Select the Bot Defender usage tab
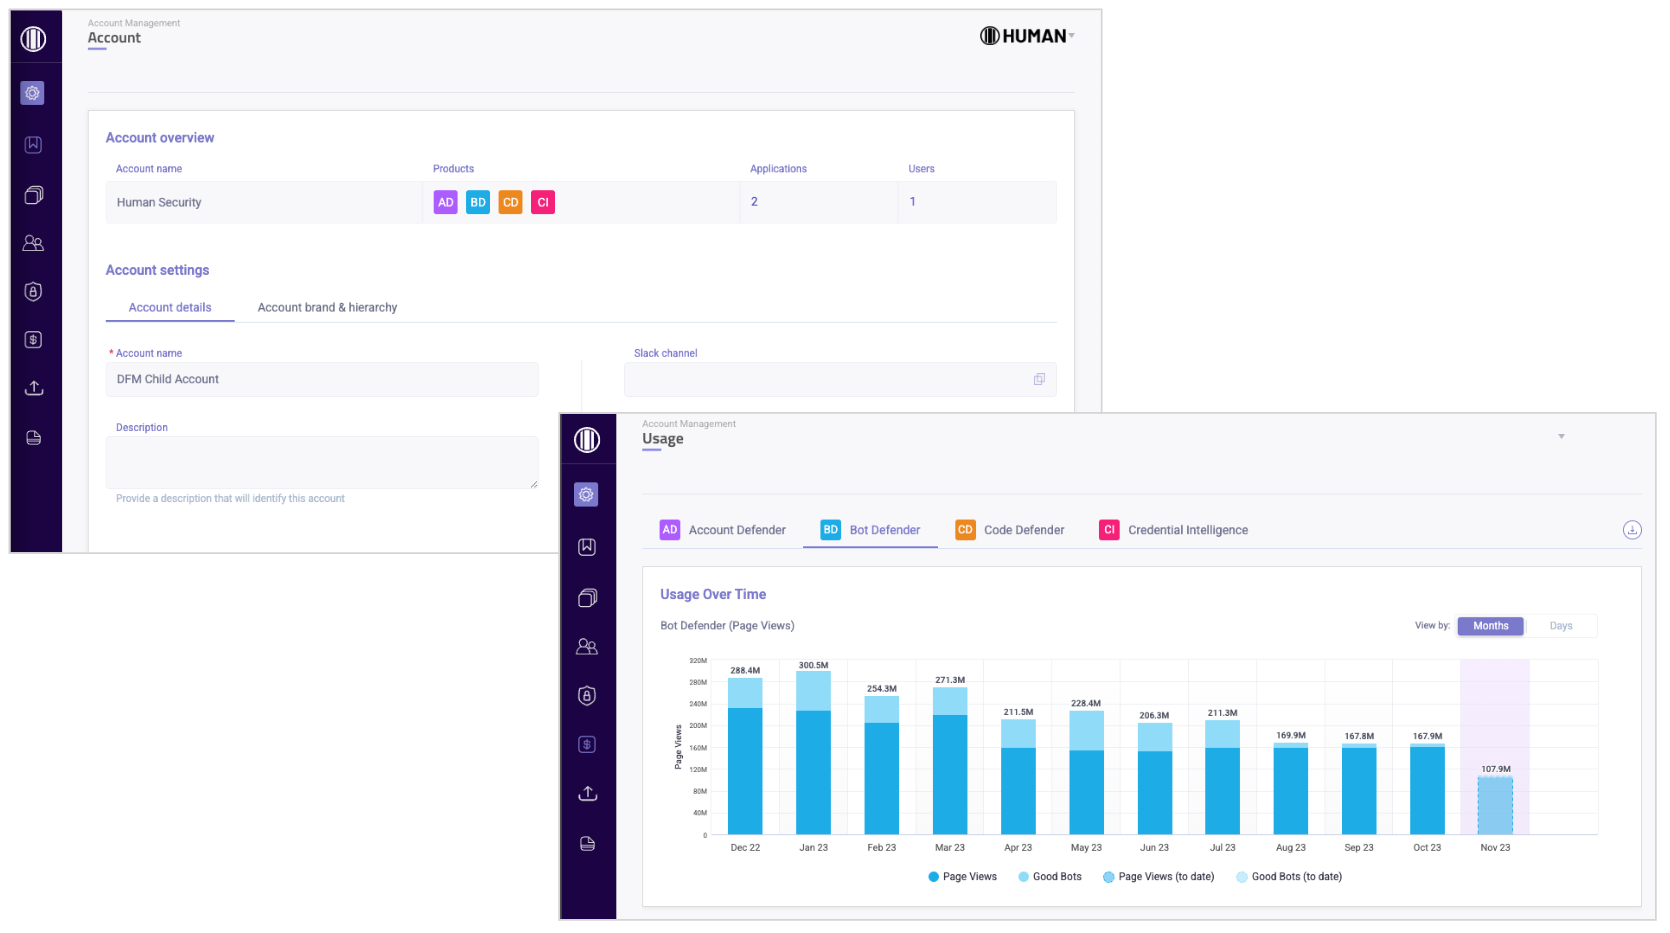1670x933 pixels. coord(871,530)
